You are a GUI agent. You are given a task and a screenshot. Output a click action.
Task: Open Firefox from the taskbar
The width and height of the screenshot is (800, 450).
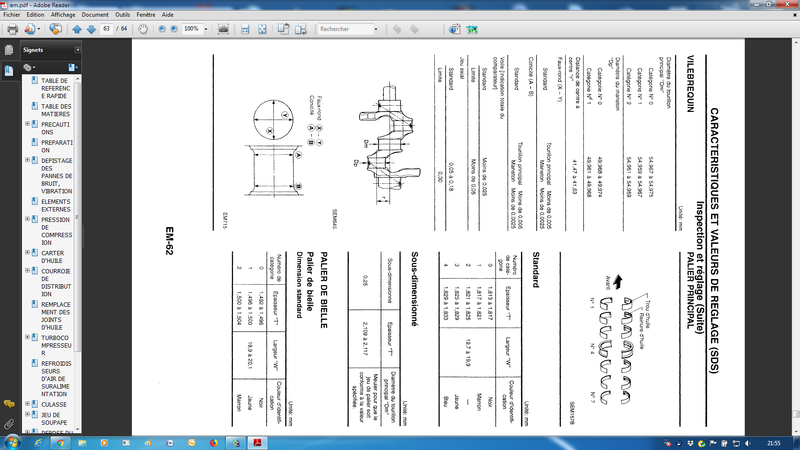tap(213, 443)
